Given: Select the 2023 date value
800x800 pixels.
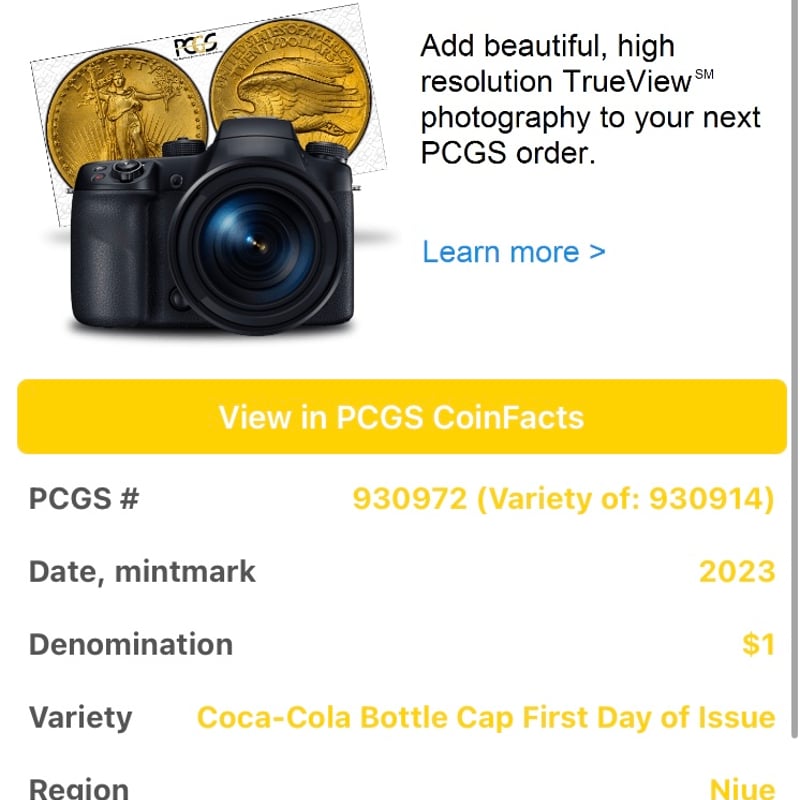Looking at the screenshot, I should click(x=736, y=571).
